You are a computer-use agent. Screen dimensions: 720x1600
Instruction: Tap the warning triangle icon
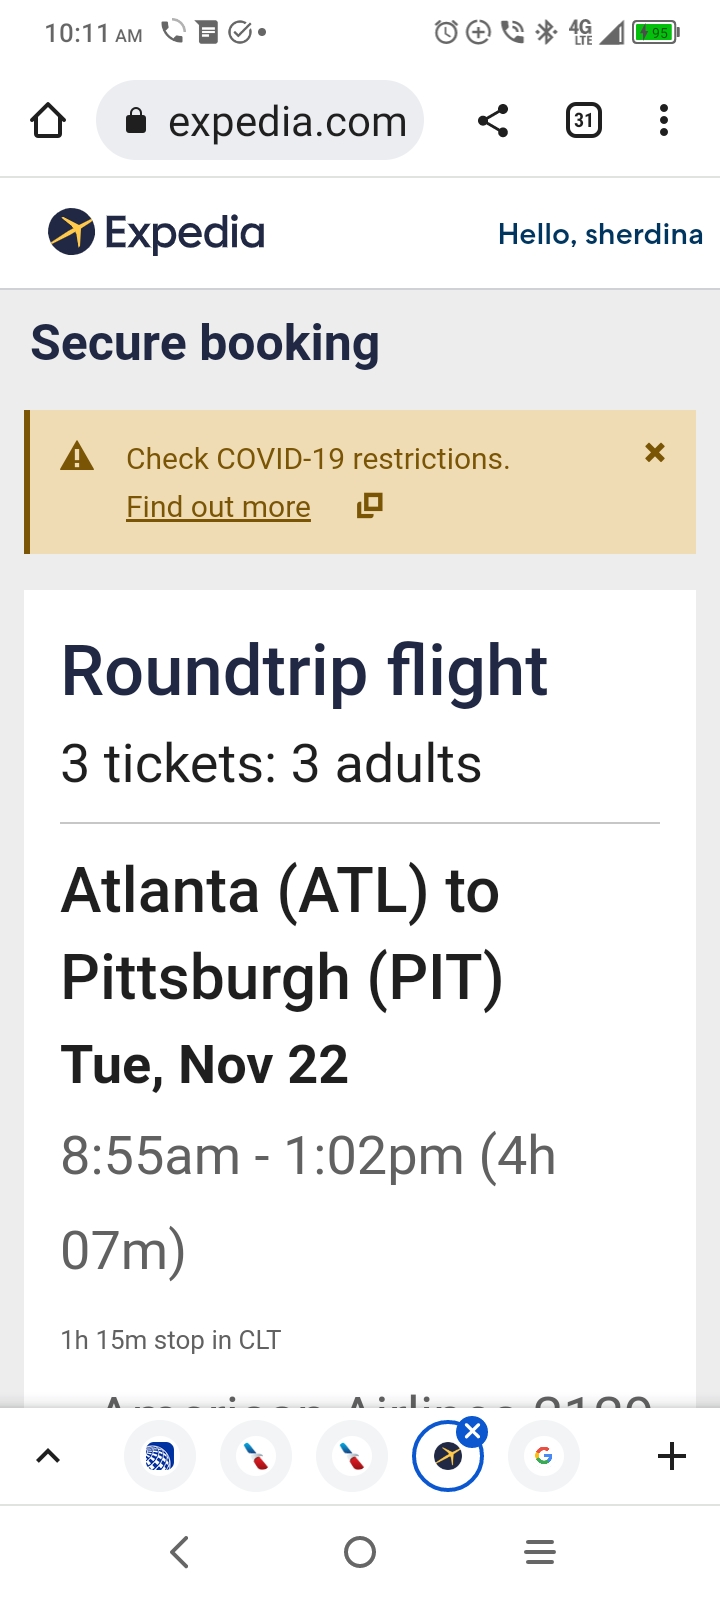point(77,457)
